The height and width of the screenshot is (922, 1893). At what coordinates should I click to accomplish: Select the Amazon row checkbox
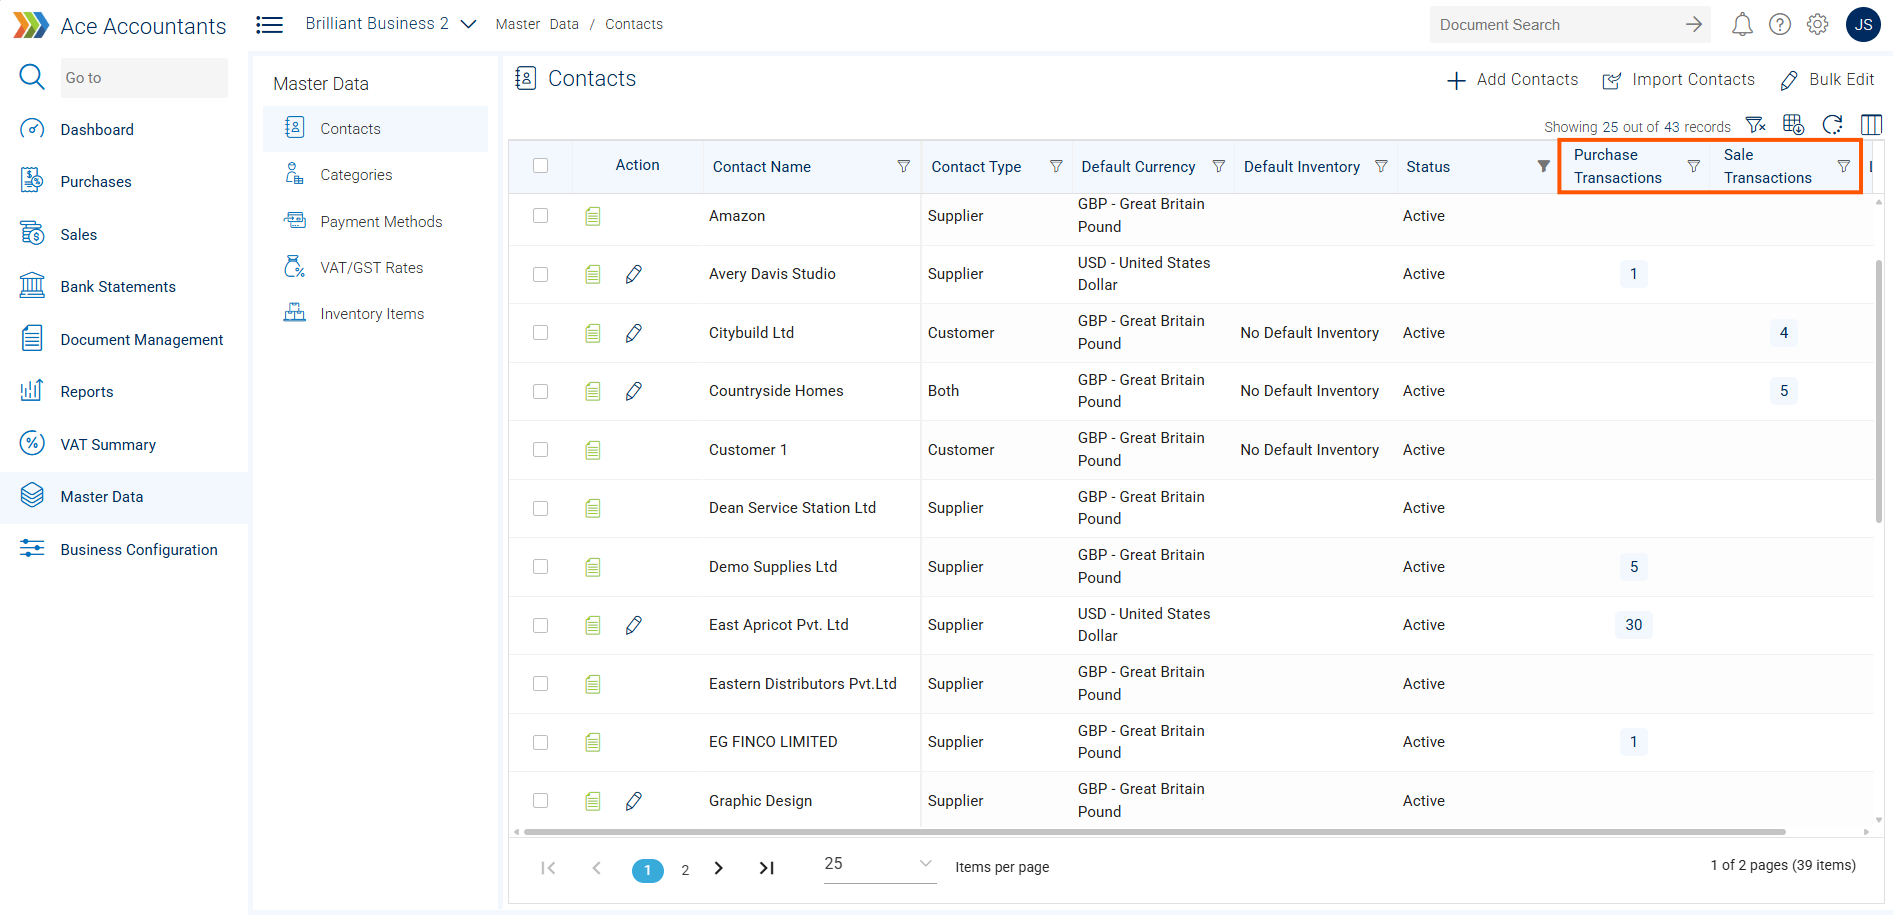[x=541, y=216]
